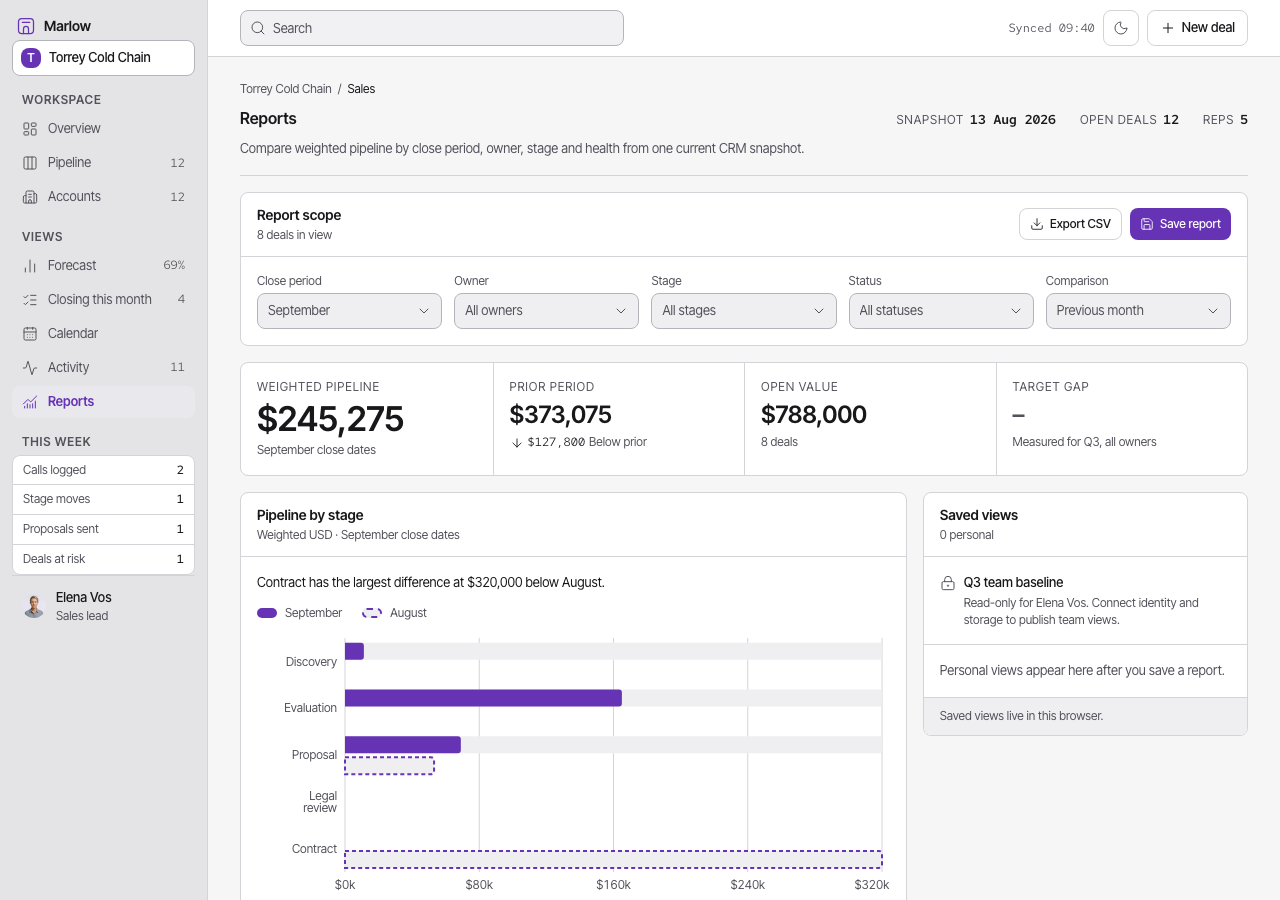Screen dimensions: 1280x900
Task: Open the Close period dropdown set to September
Action: (349, 311)
